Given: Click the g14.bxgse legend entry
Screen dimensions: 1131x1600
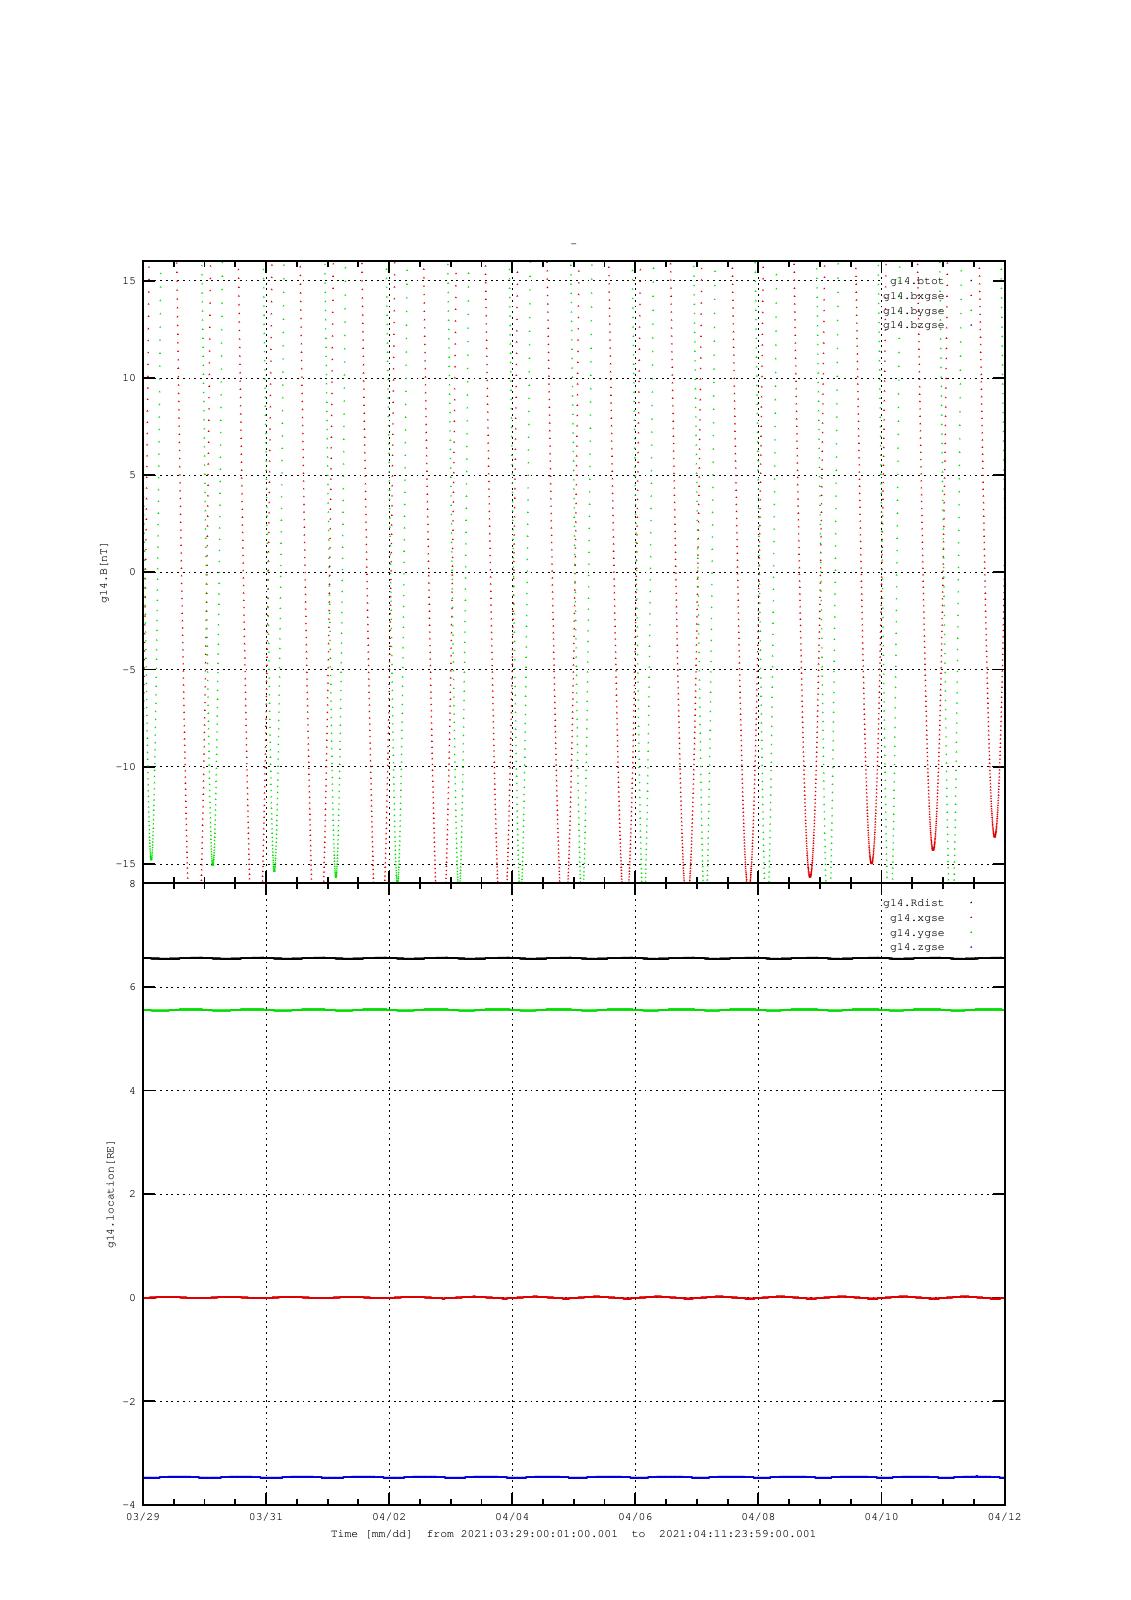Looking at the screenshot, I should pos(913,296).
